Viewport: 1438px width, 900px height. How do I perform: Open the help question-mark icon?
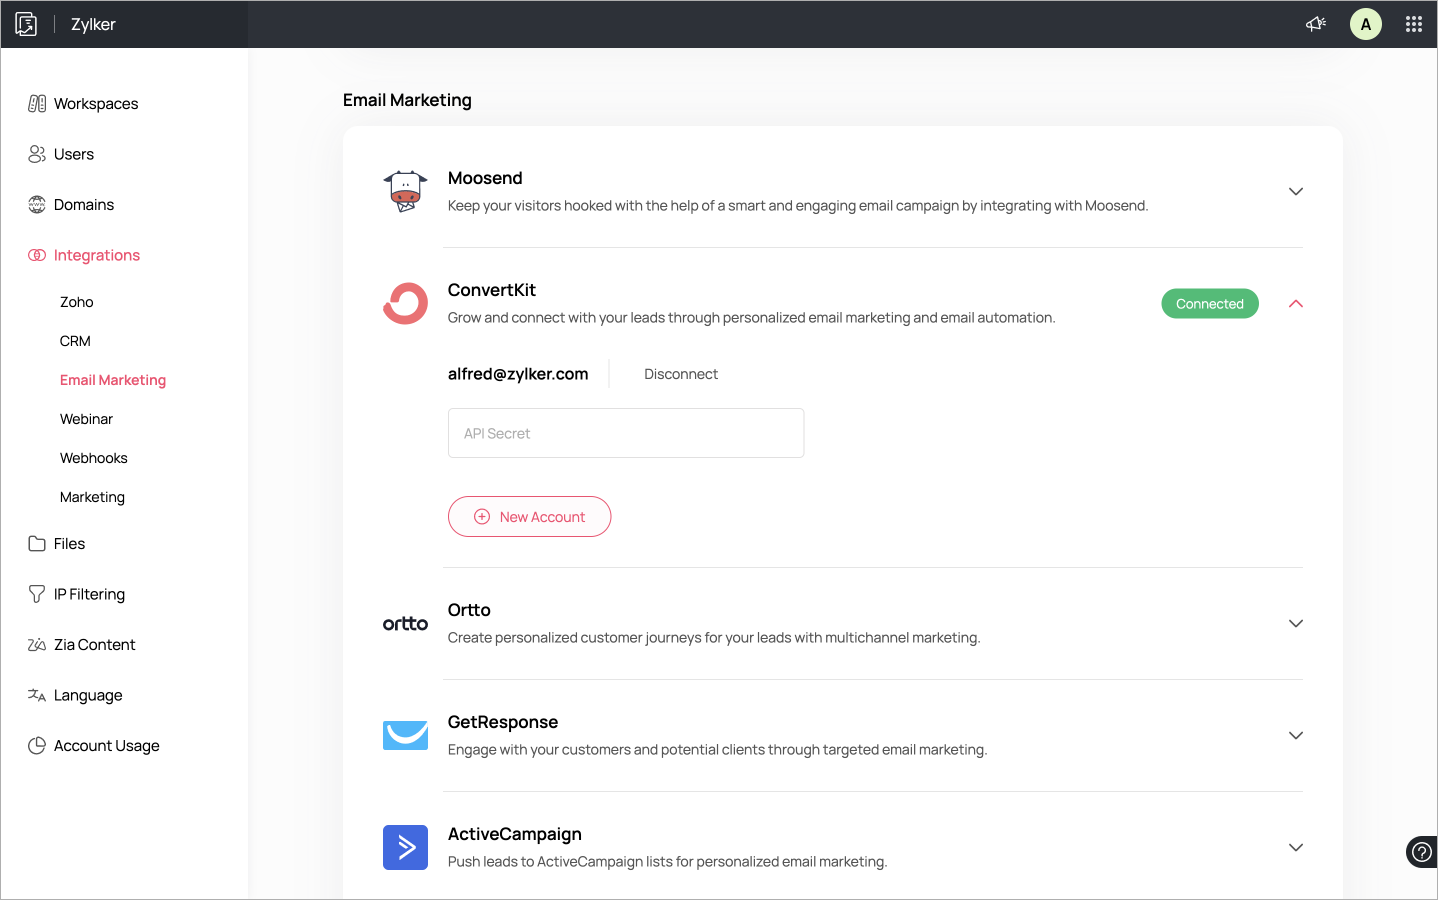[1421, 852]
